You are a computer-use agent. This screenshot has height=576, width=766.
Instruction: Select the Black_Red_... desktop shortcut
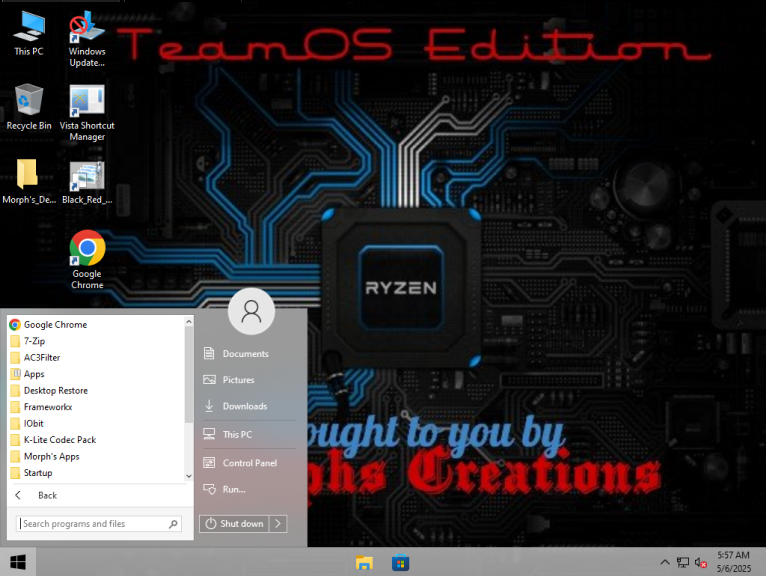[87, 182]
